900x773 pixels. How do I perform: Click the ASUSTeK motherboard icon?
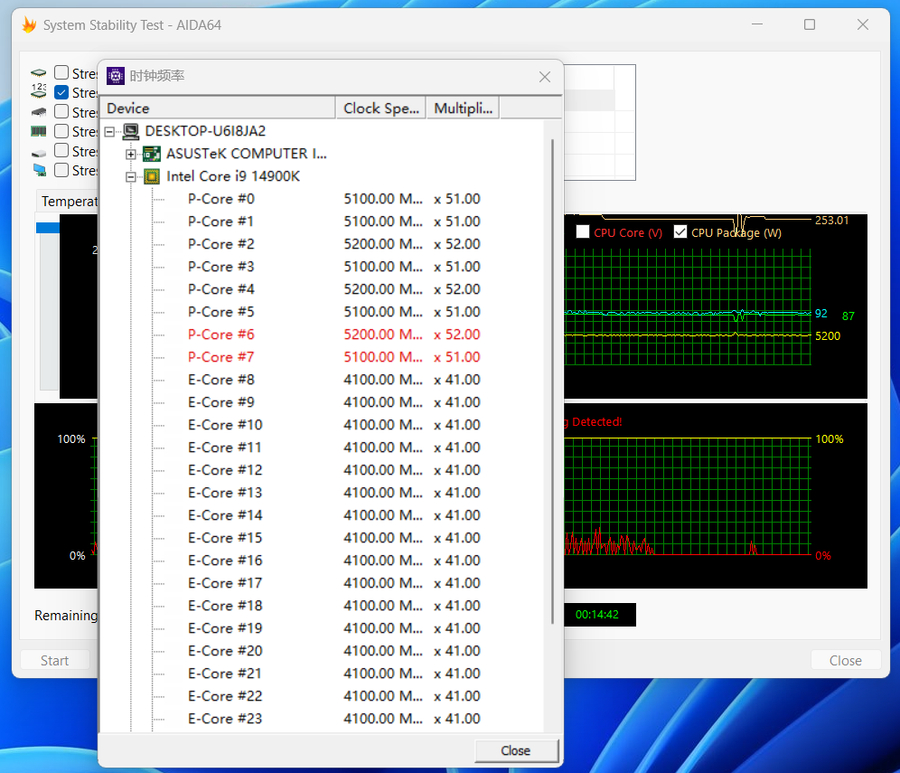click(x=152, y=154)
